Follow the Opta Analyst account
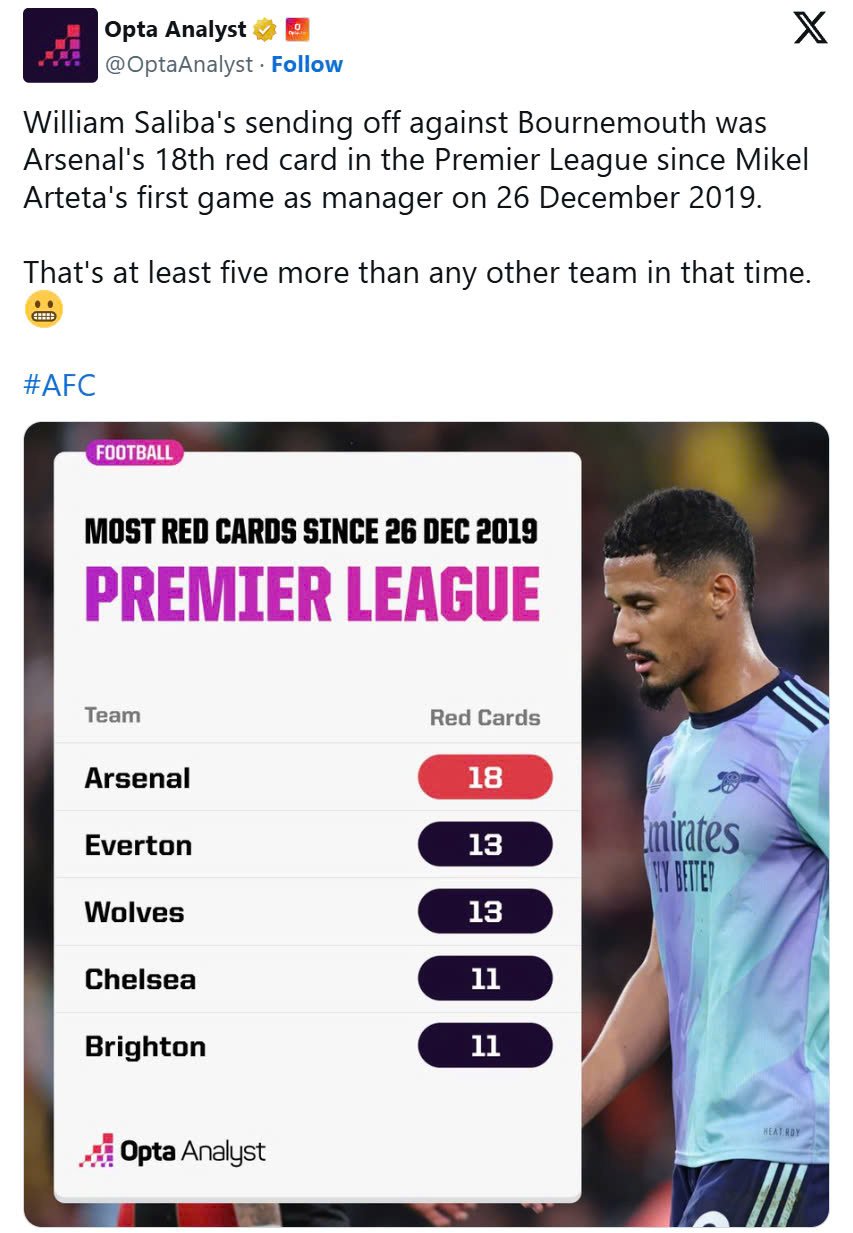853x1233 pixels. tap(307, 65)
